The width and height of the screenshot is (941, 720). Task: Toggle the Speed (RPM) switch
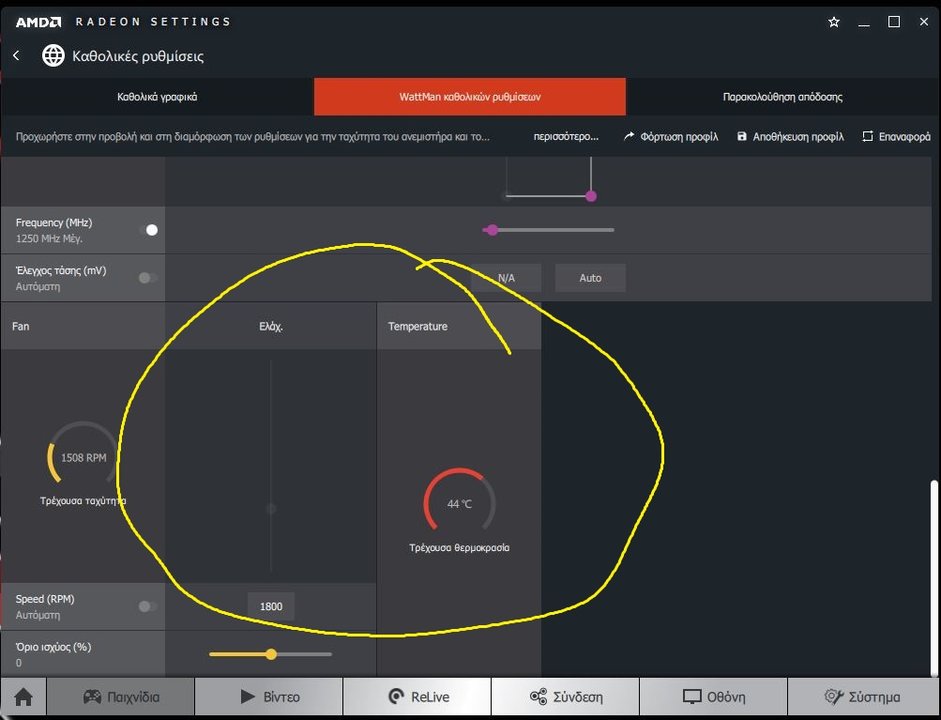tap(148, 607)
